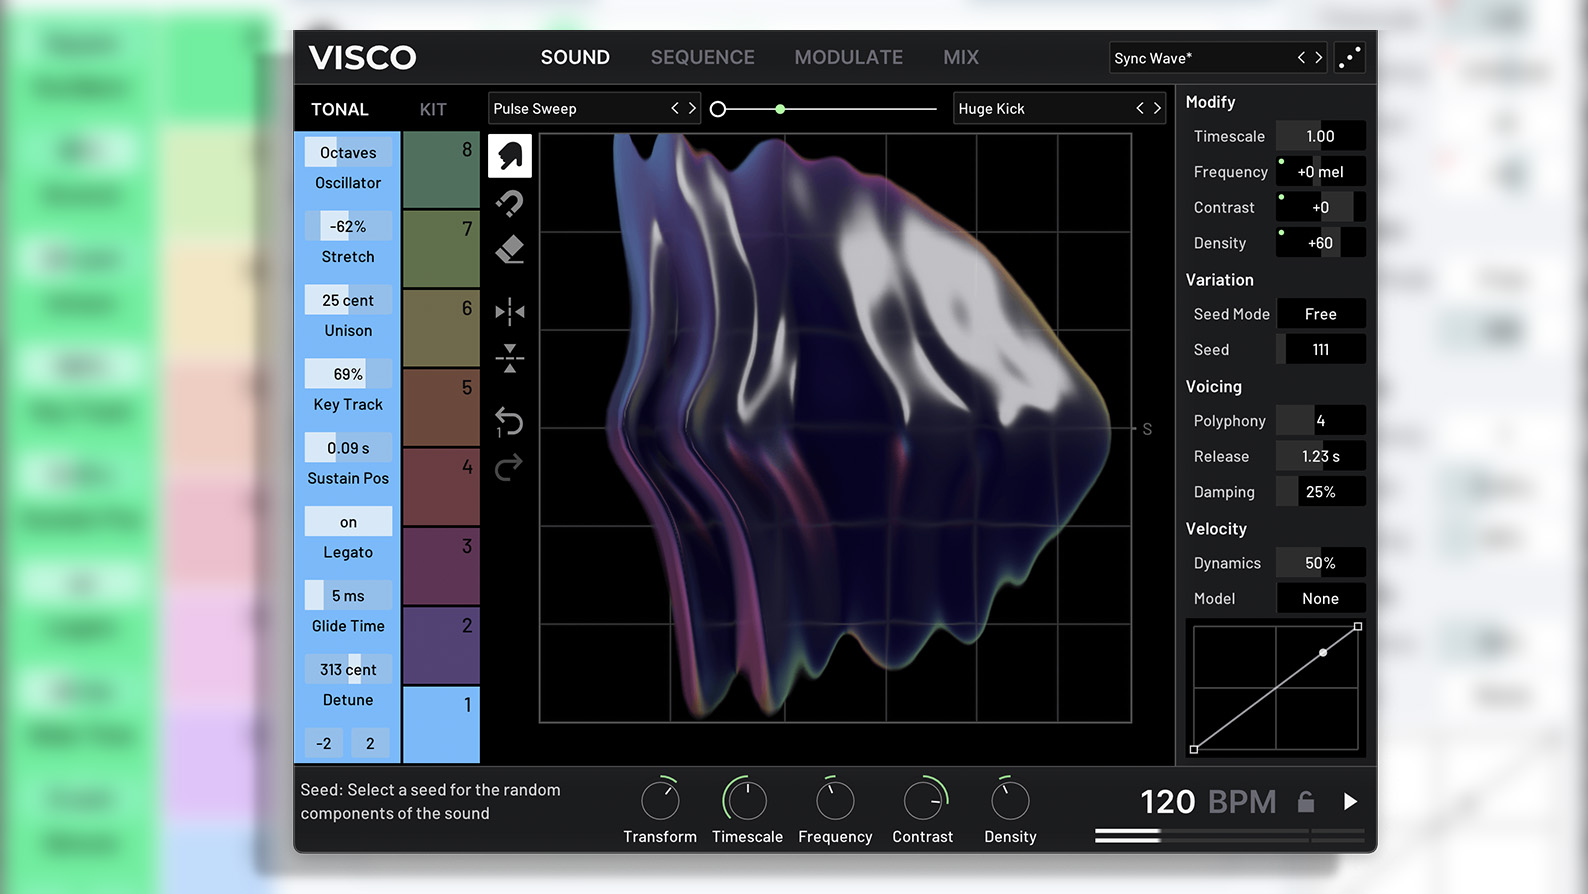Viewport: 1588px width, 894px height.
Task: Select pad slot 3
Action: 441,566
